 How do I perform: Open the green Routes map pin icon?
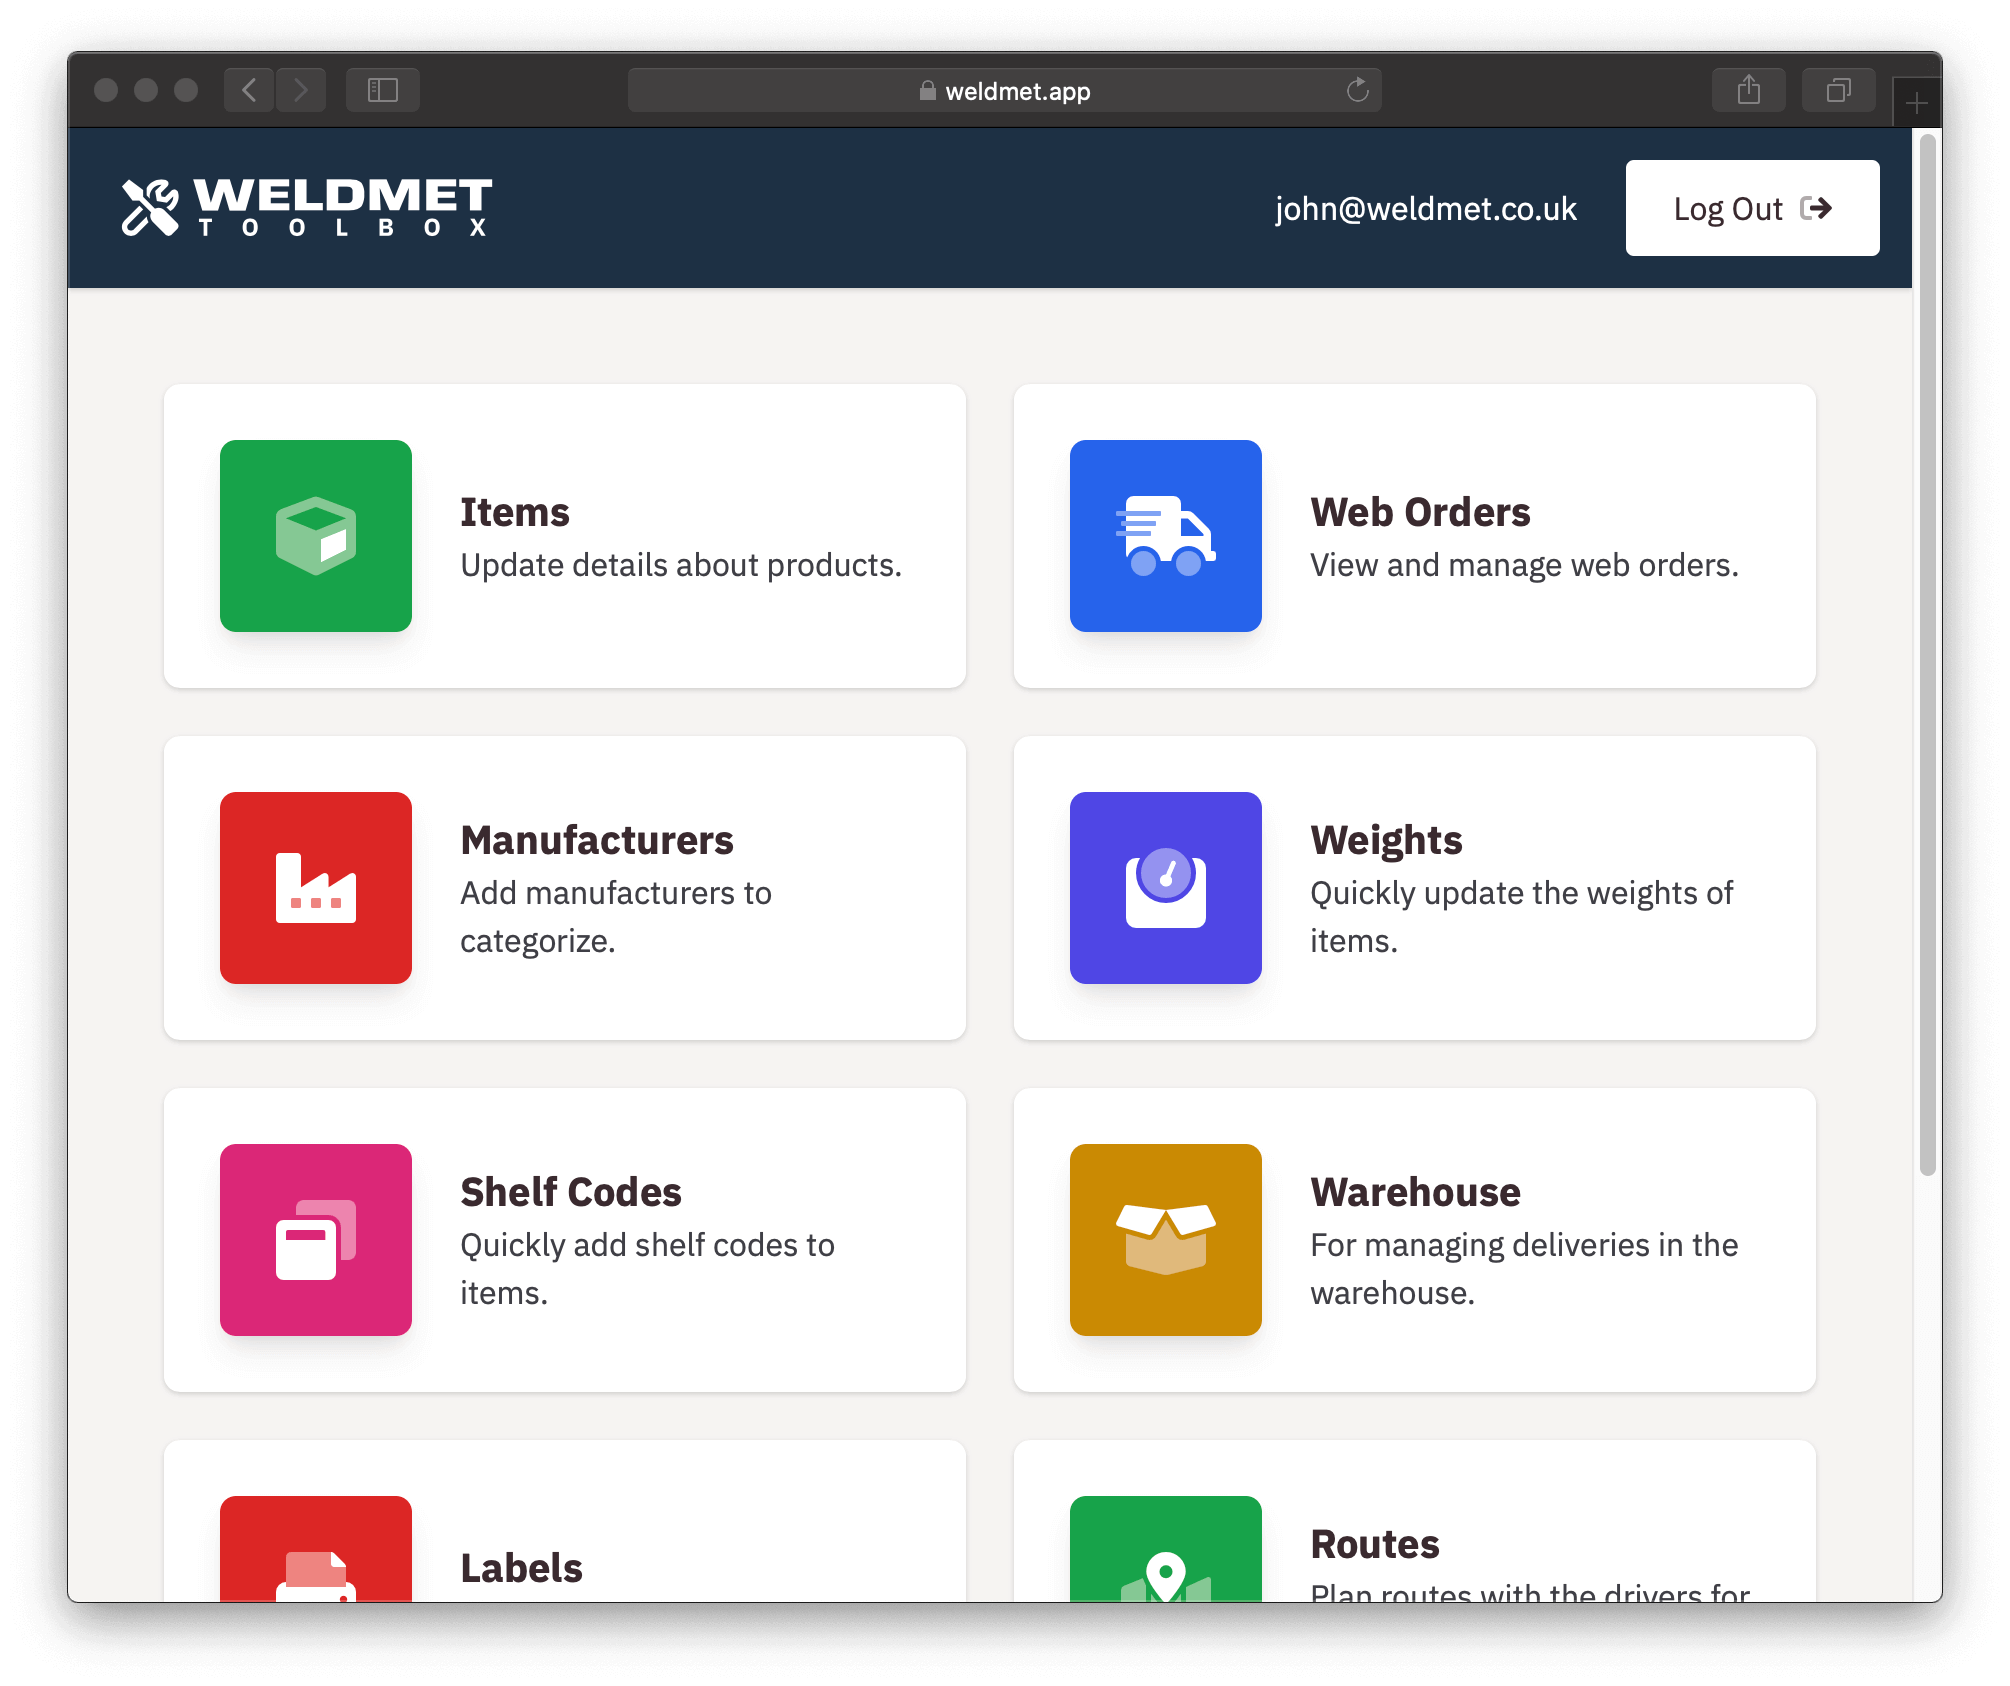[x=1166, y=1549]
